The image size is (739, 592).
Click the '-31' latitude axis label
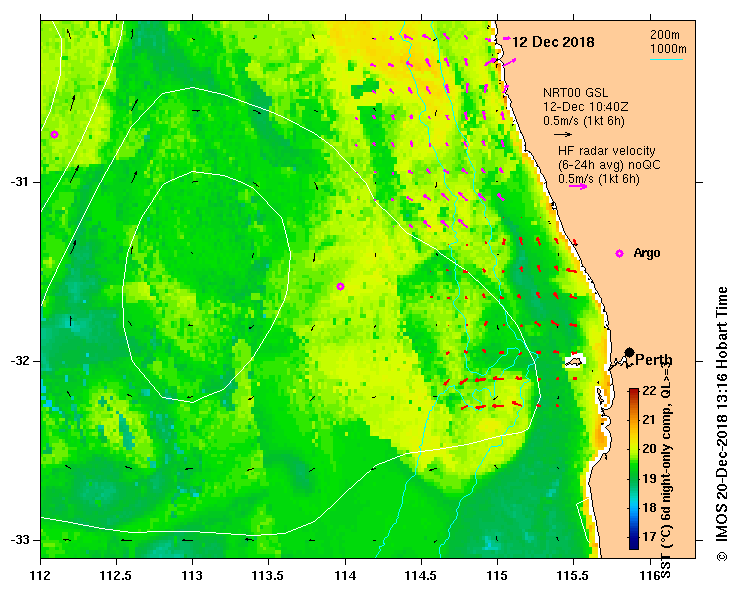tap(19, 182)
